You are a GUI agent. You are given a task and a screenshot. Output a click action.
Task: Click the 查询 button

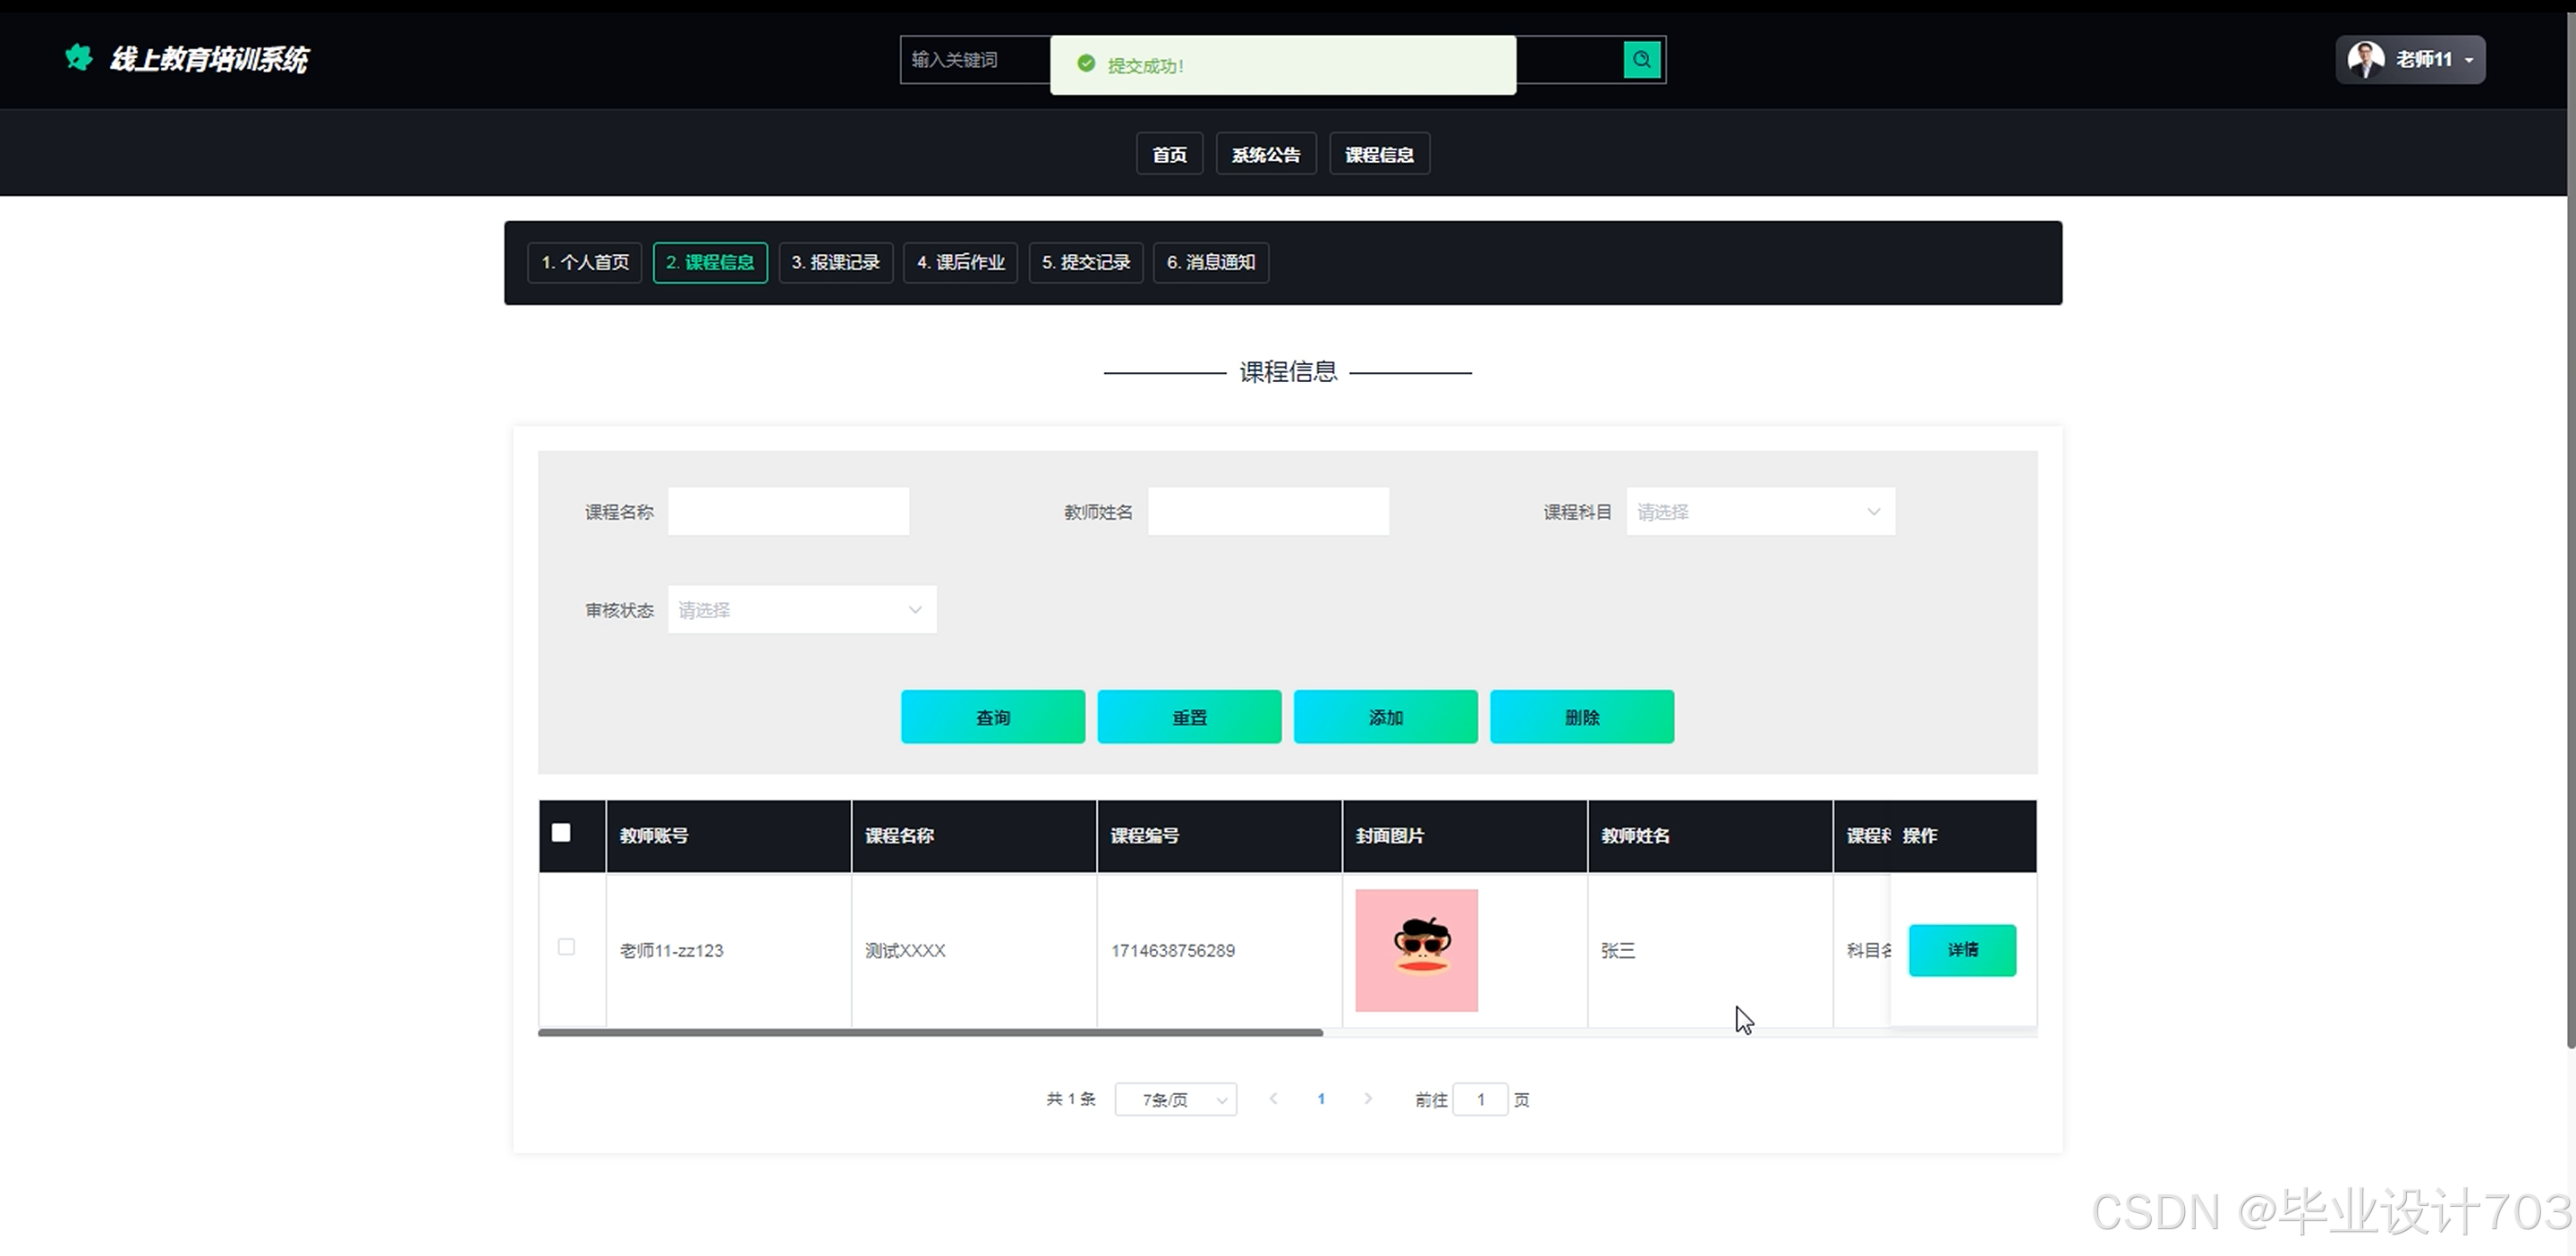(x=992, y=717)
